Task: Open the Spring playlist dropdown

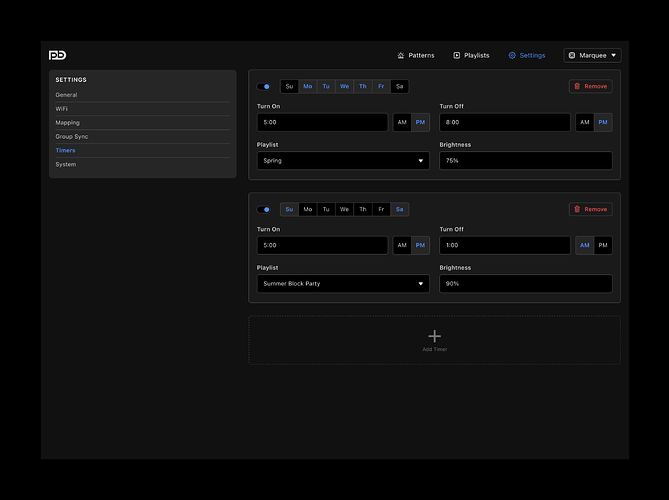Action: (x=343, y=161)
